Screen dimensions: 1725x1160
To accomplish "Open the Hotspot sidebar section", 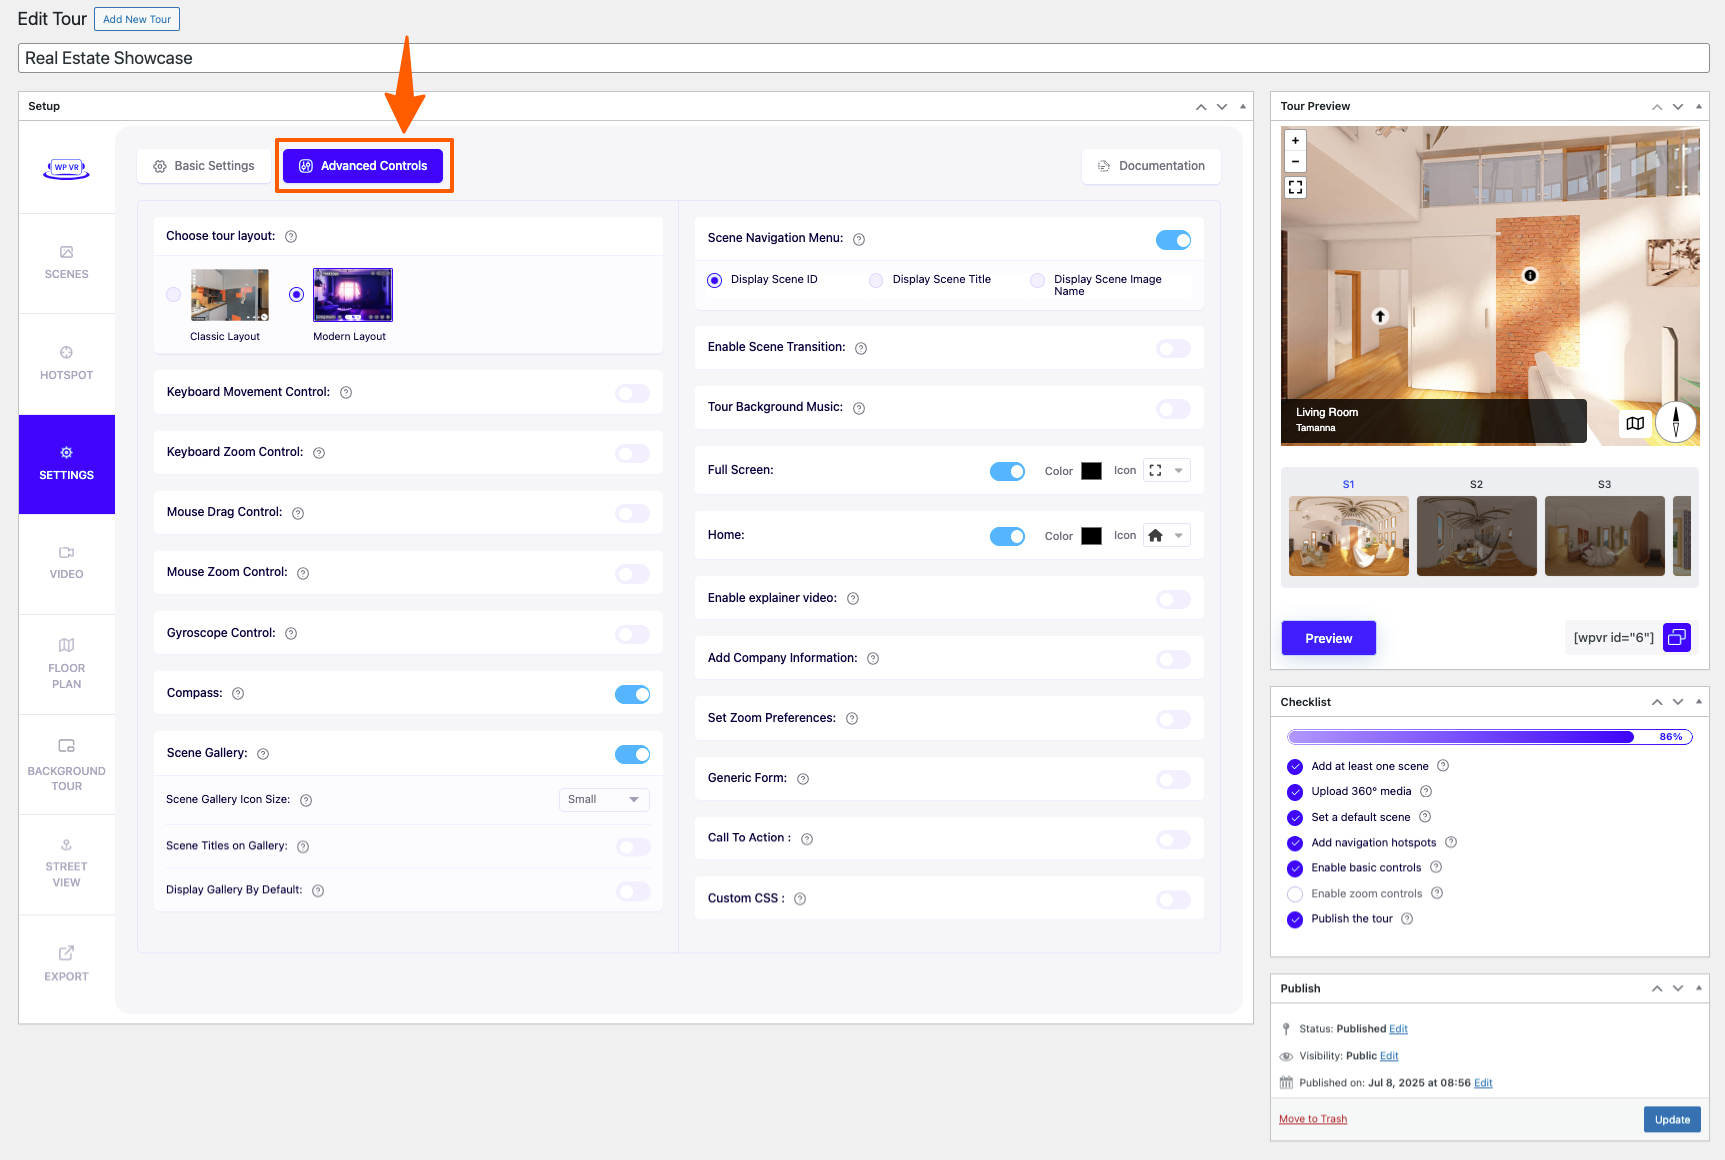I will point(66,363).
